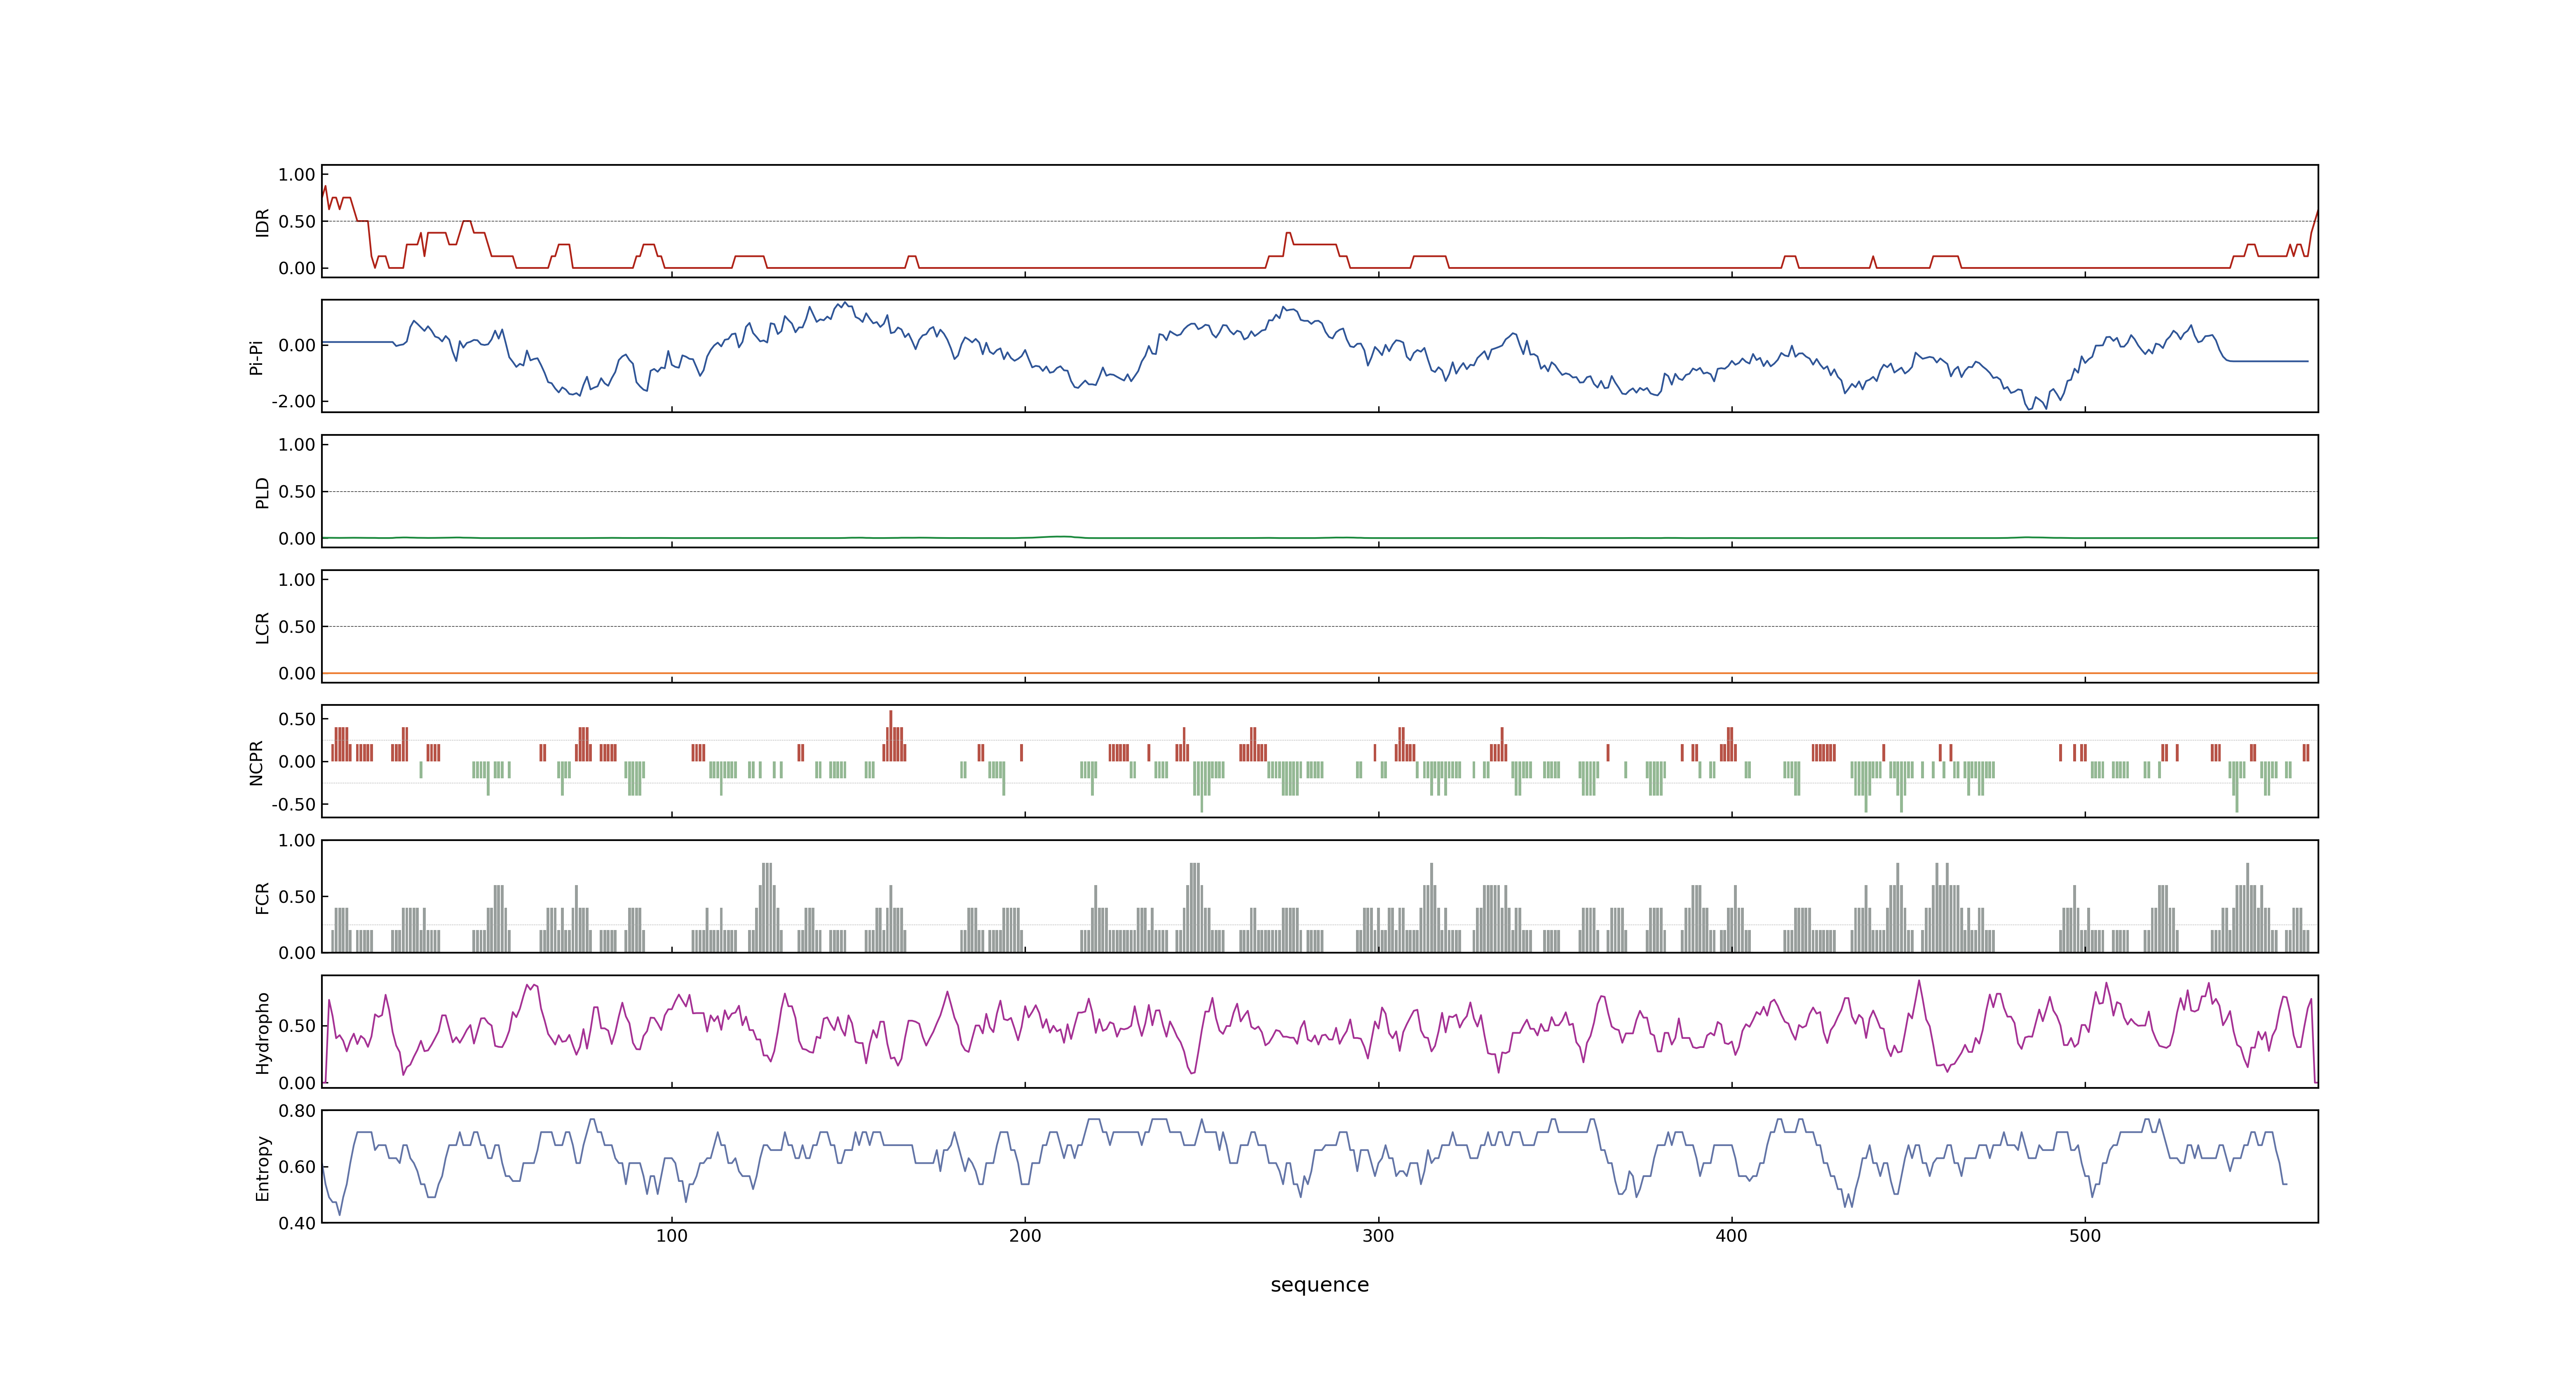
Task: Click the FCR y-axis label
Action: coord(262,897)
